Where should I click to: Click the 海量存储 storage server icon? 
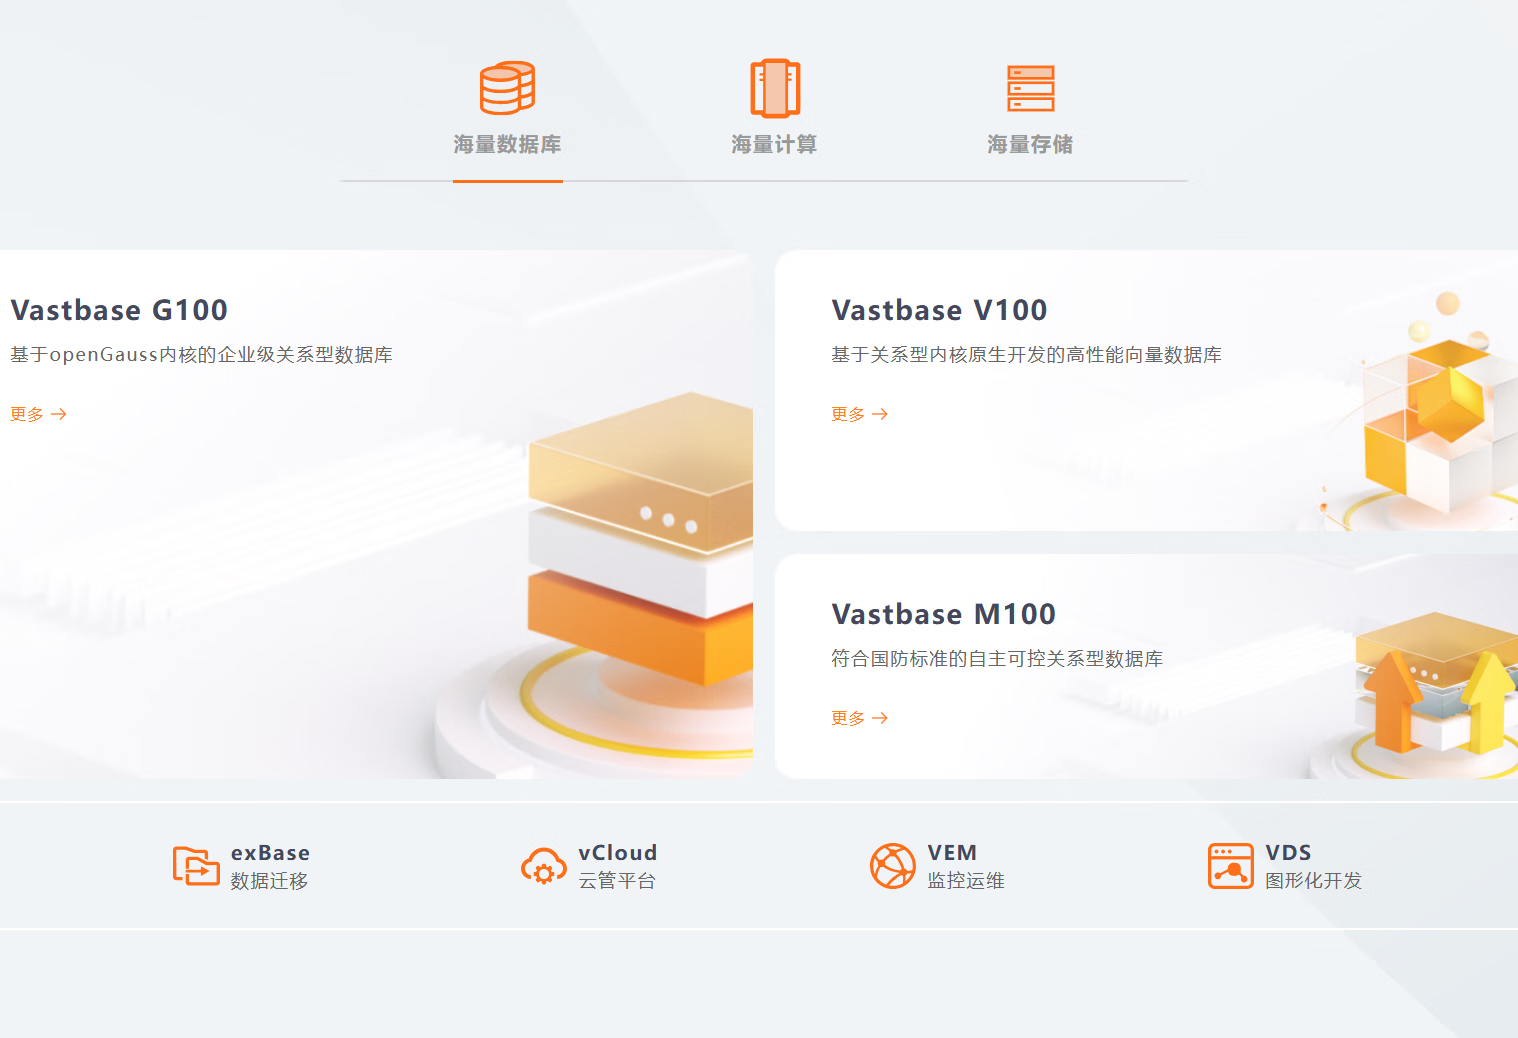click(x=1030, y=88)
